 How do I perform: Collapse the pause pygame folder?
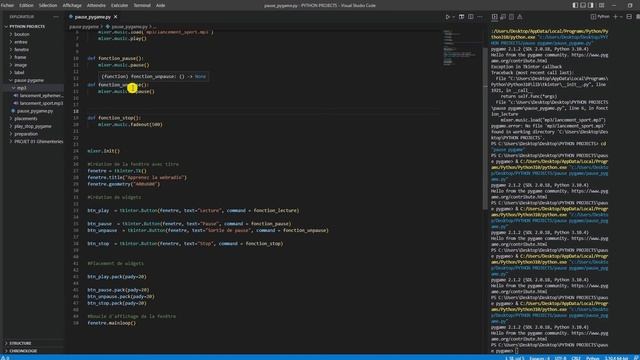29,80
